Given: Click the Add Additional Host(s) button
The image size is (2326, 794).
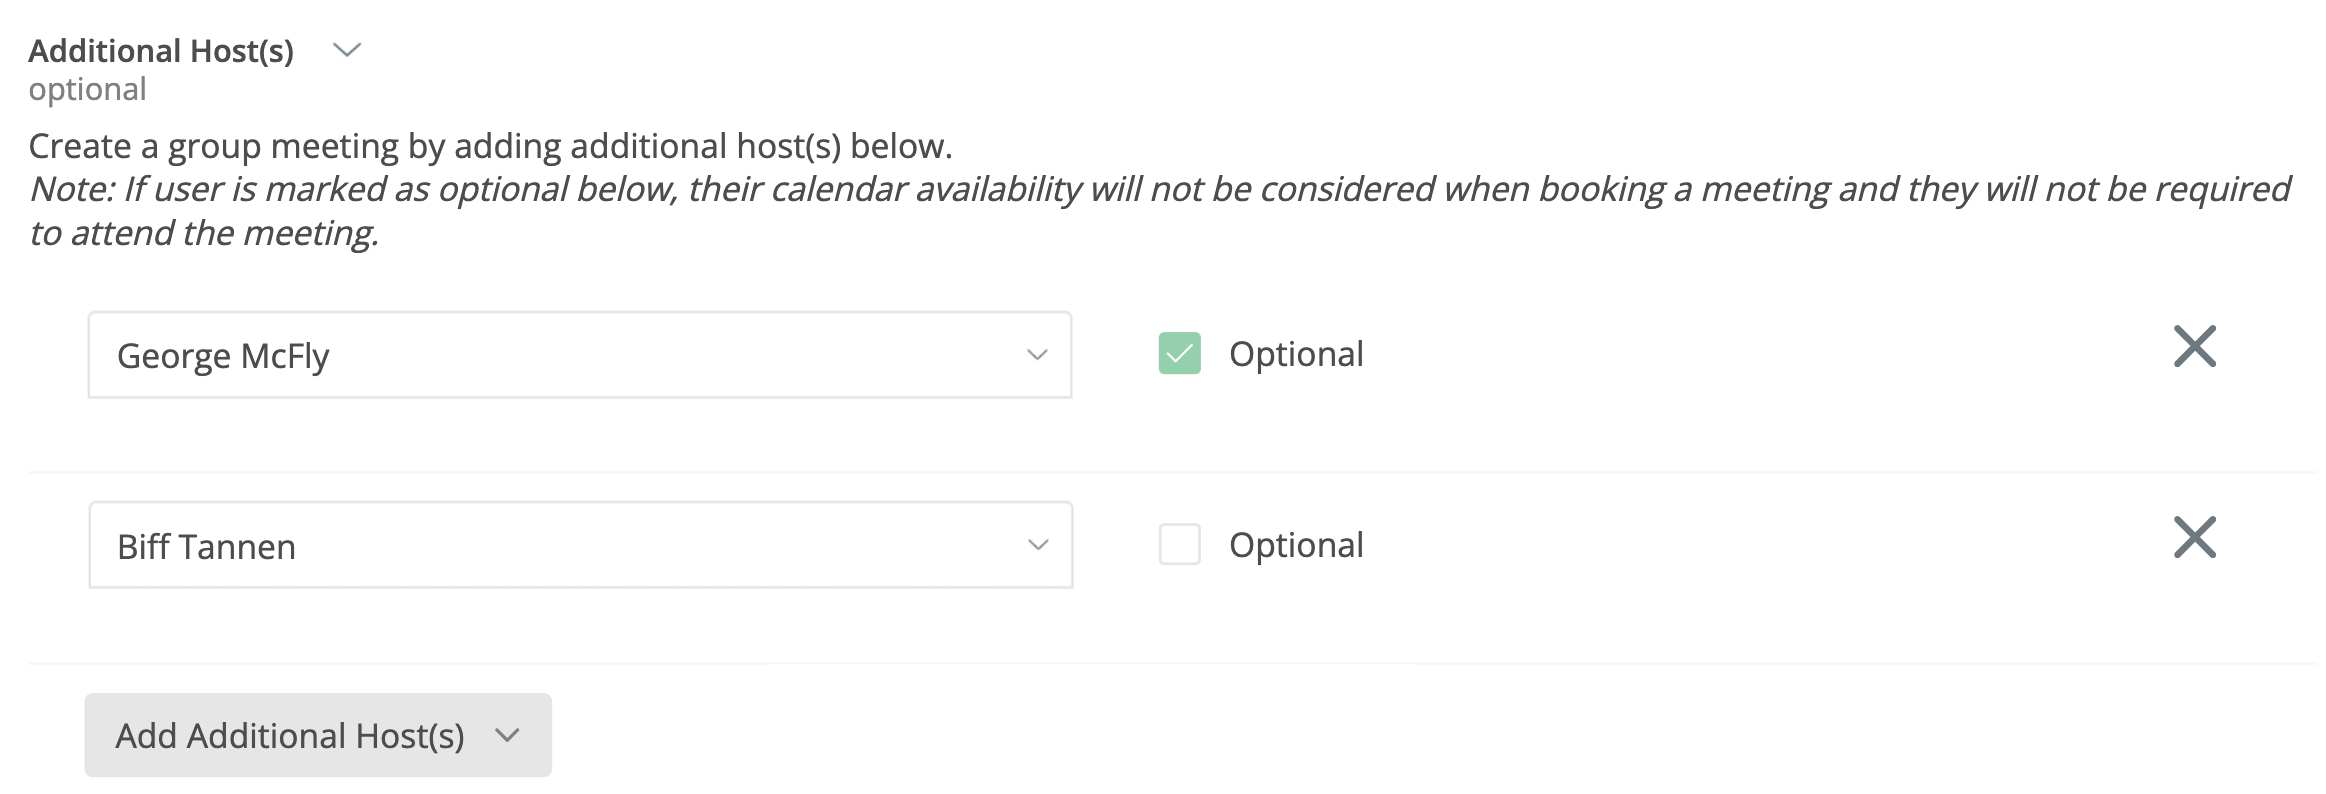Looking at the screenshot, I should pyautogui.click(x=290, y=736).
